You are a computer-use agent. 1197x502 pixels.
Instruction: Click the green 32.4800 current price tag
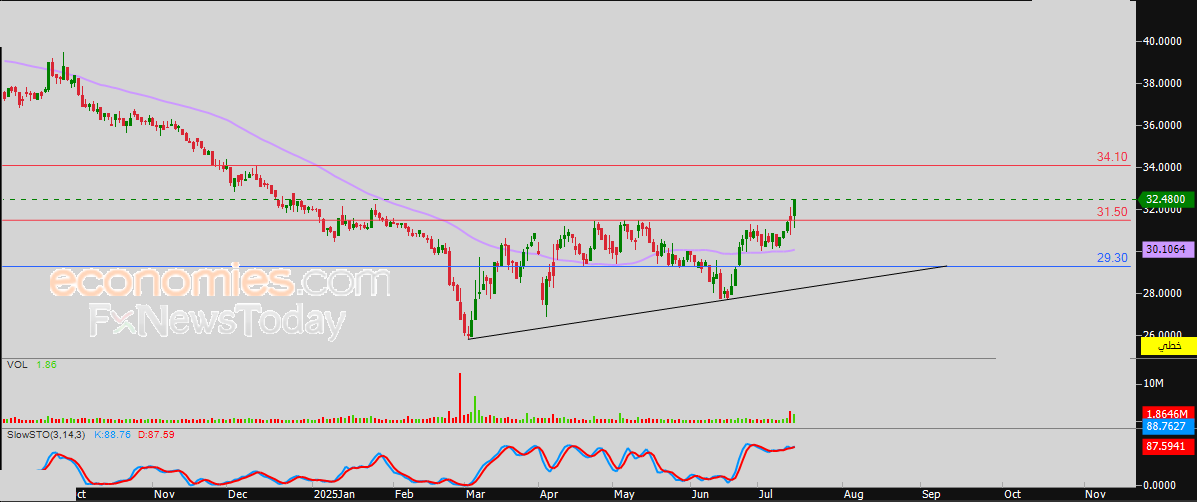pos(1167,198)
